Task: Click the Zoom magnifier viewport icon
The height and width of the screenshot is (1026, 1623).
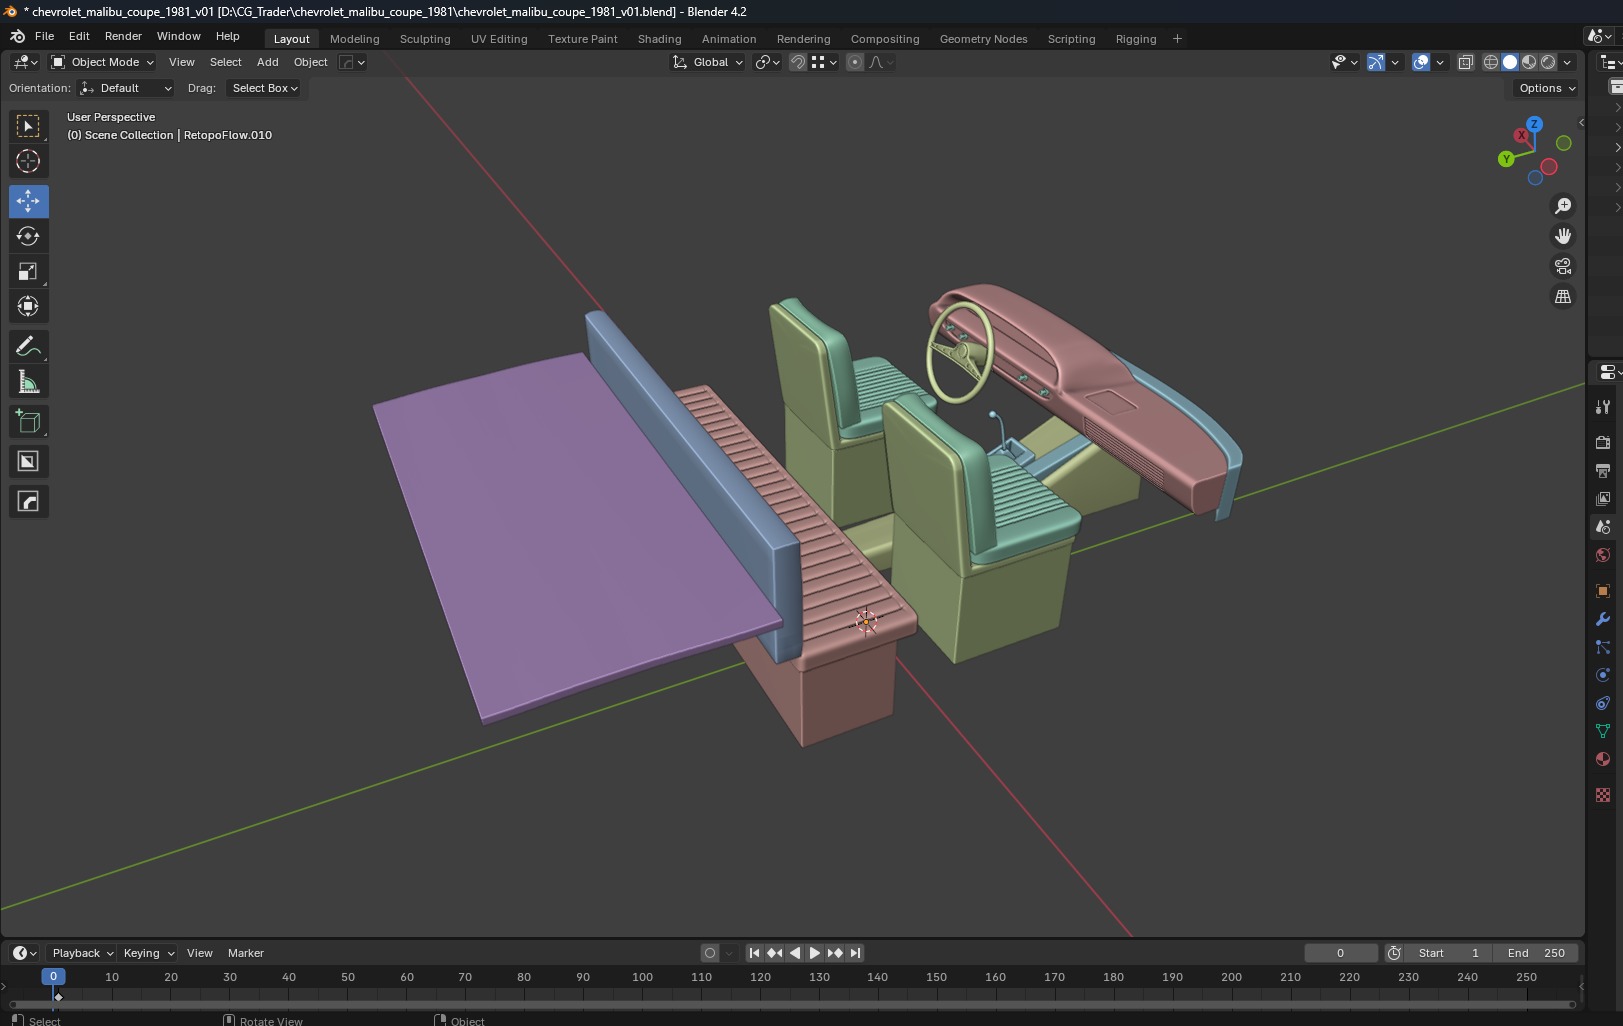Action: pos(1562,206)
